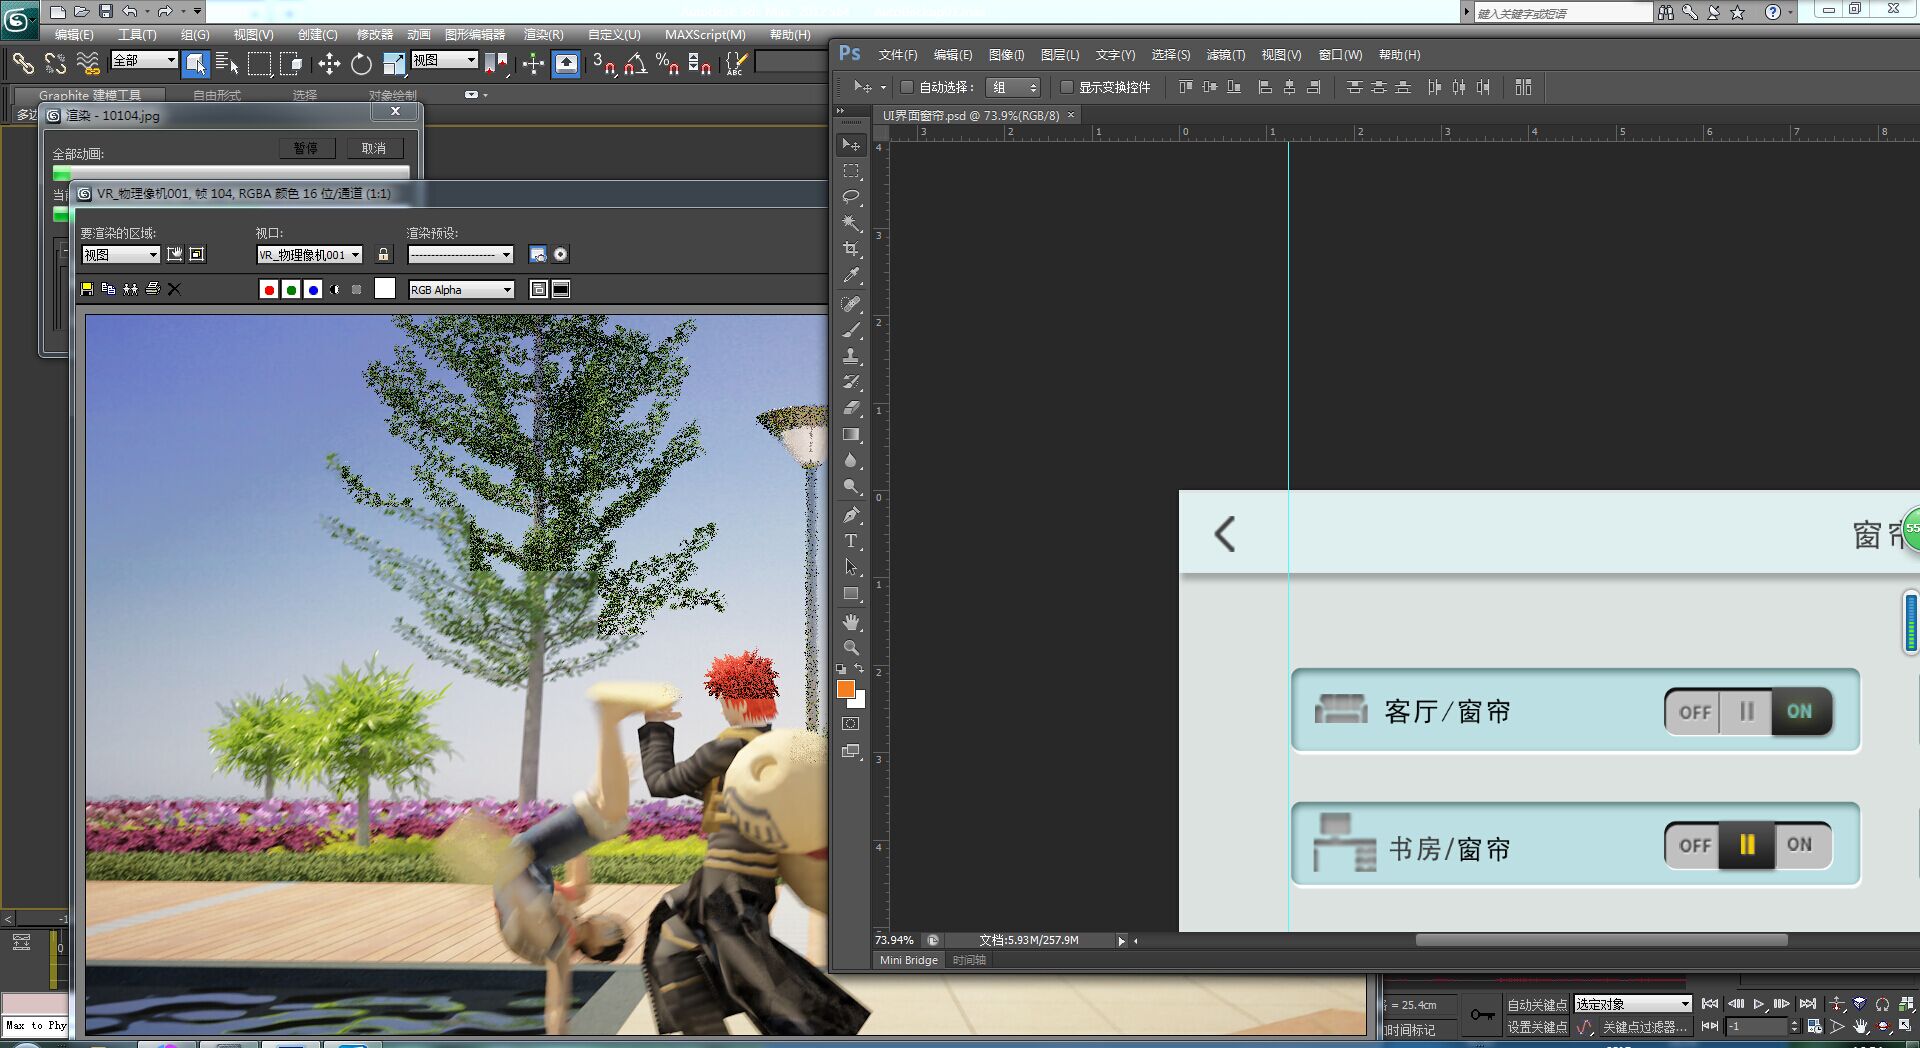Open Photoshop 文件(F) menu

pos(897,55)
